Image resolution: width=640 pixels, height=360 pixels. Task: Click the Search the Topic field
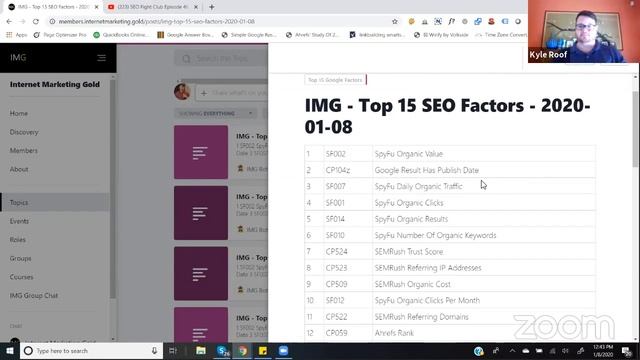[x=221, y=59]
